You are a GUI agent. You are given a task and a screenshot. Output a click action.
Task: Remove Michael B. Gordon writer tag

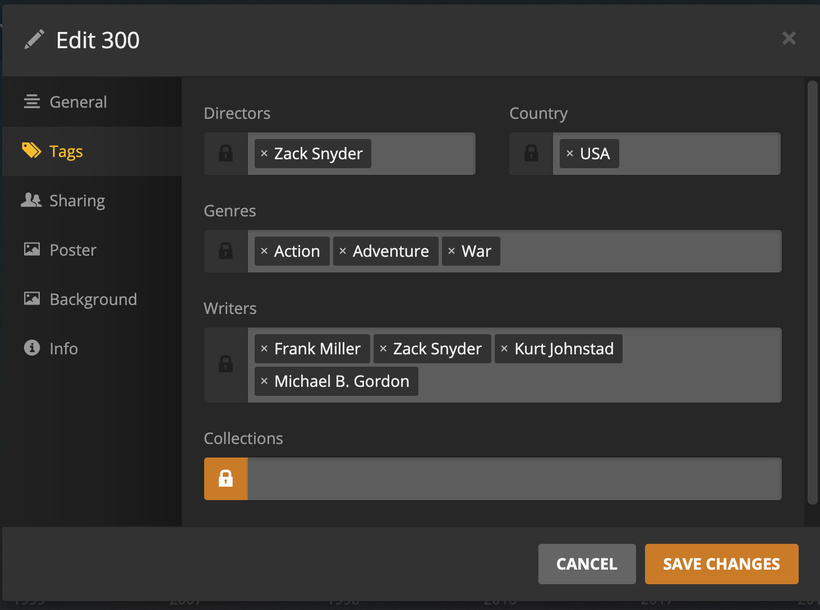tap(264, 382)
